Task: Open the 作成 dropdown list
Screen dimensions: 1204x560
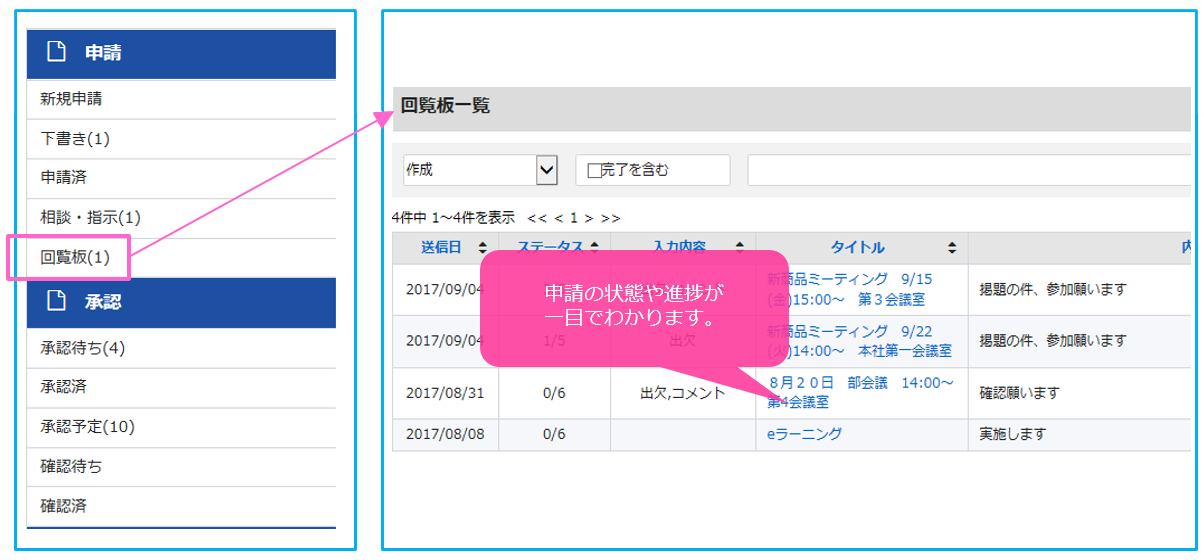Action: click(x=479, y=170)
